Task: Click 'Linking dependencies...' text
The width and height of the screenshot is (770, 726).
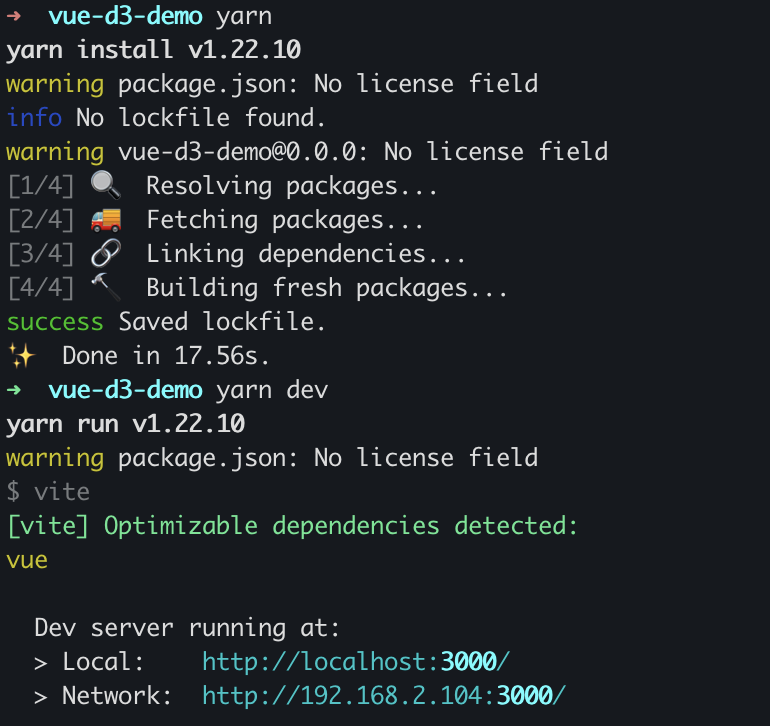Action: (x=305, y=254)
